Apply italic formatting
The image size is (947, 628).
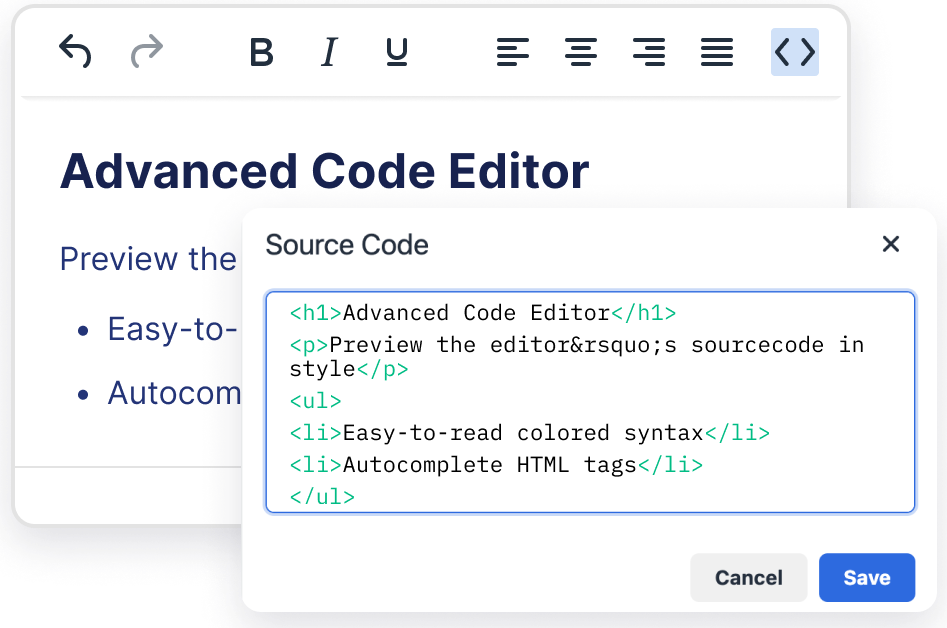(328, 53)
